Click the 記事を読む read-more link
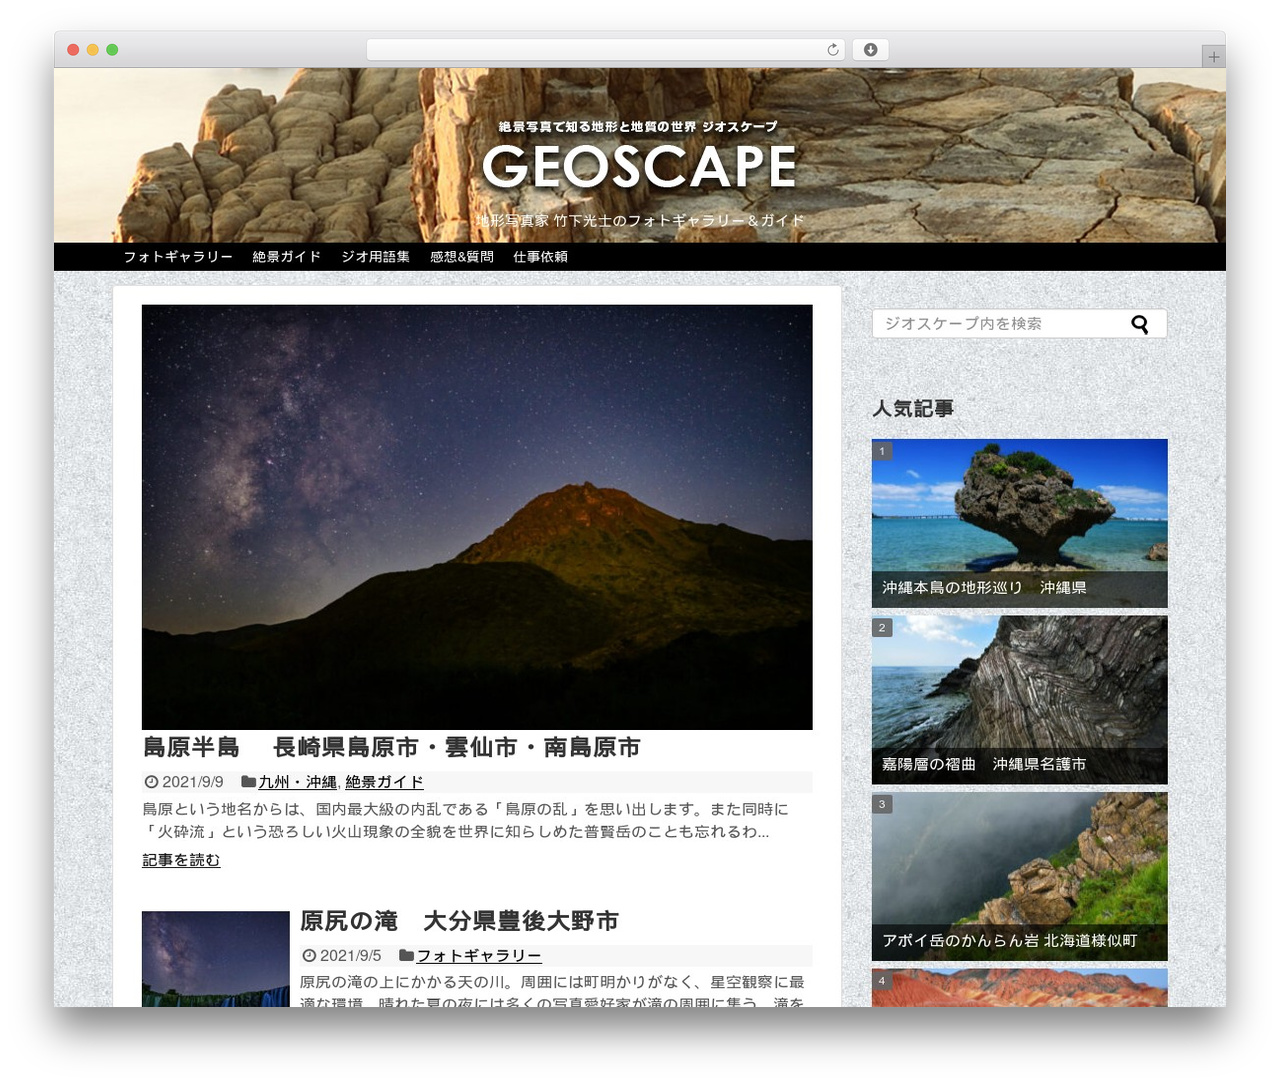The height and width of the screenshot is (1084, 1280). [181, 860]
